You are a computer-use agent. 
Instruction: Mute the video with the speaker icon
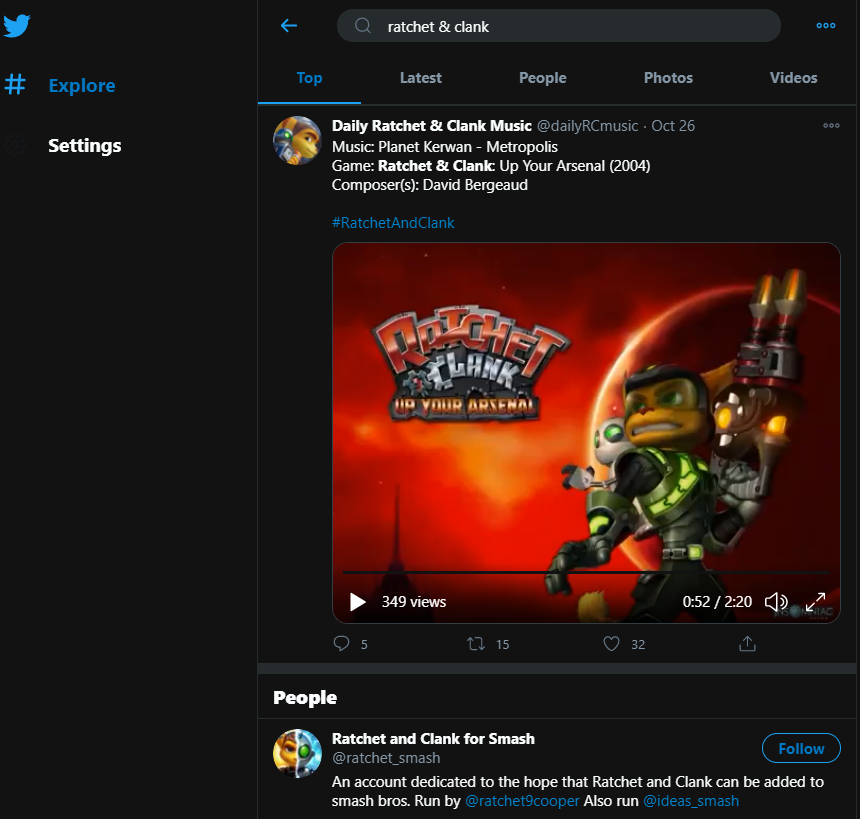[x=776, y=602]
